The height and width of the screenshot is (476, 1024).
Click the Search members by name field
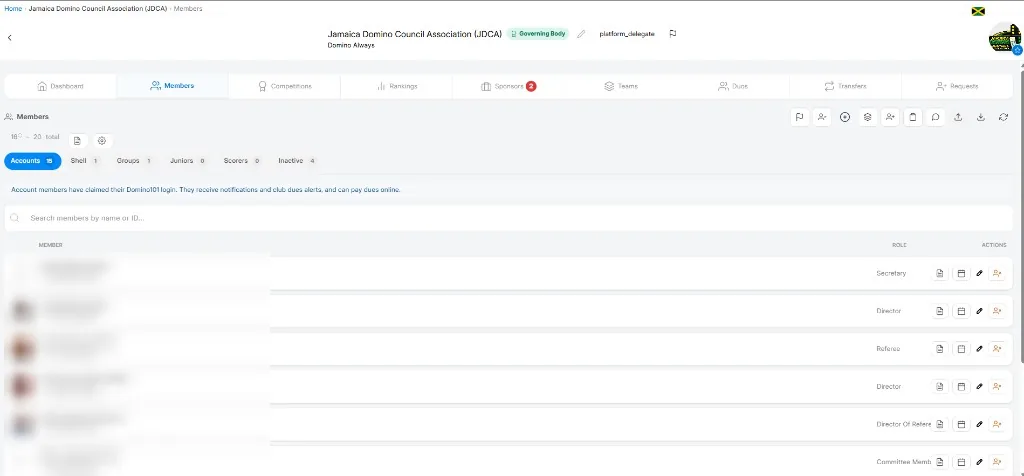[x=509, y=218]
